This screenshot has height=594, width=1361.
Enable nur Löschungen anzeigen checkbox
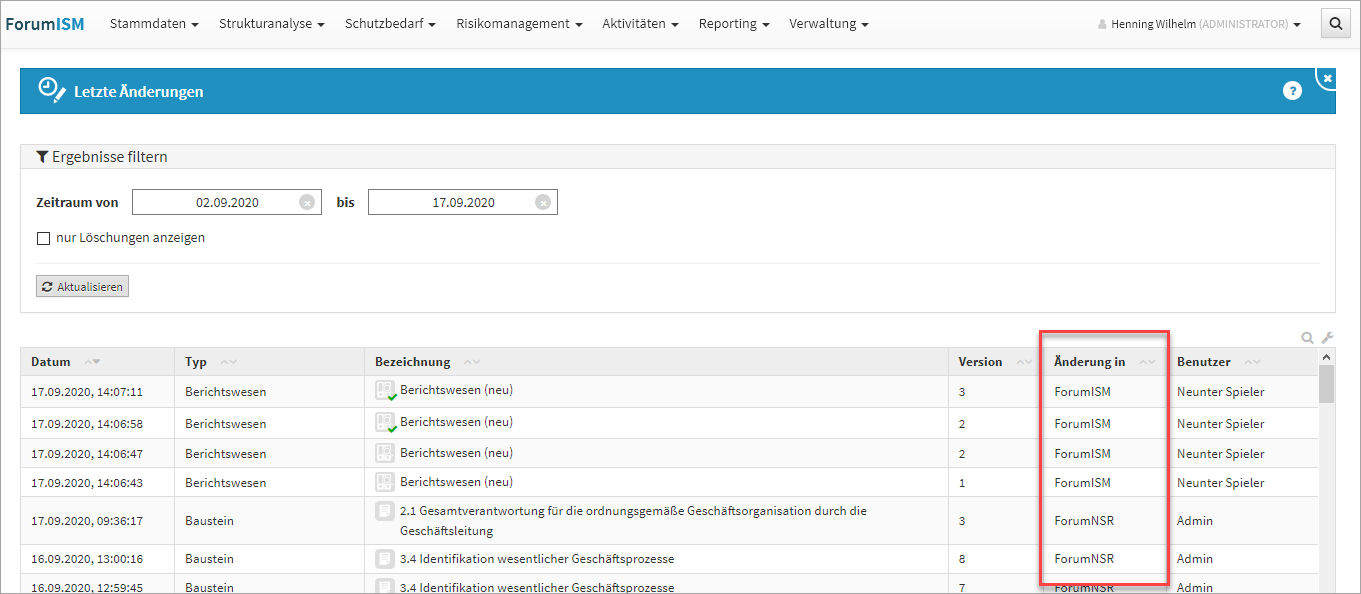(x=43, y=238)
